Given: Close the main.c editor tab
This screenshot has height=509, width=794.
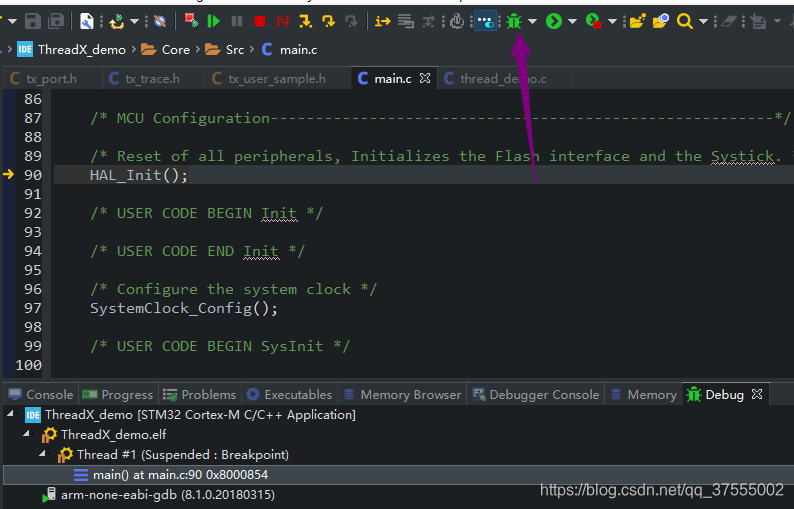Looking at the screenshot, I should coord(425,78).
